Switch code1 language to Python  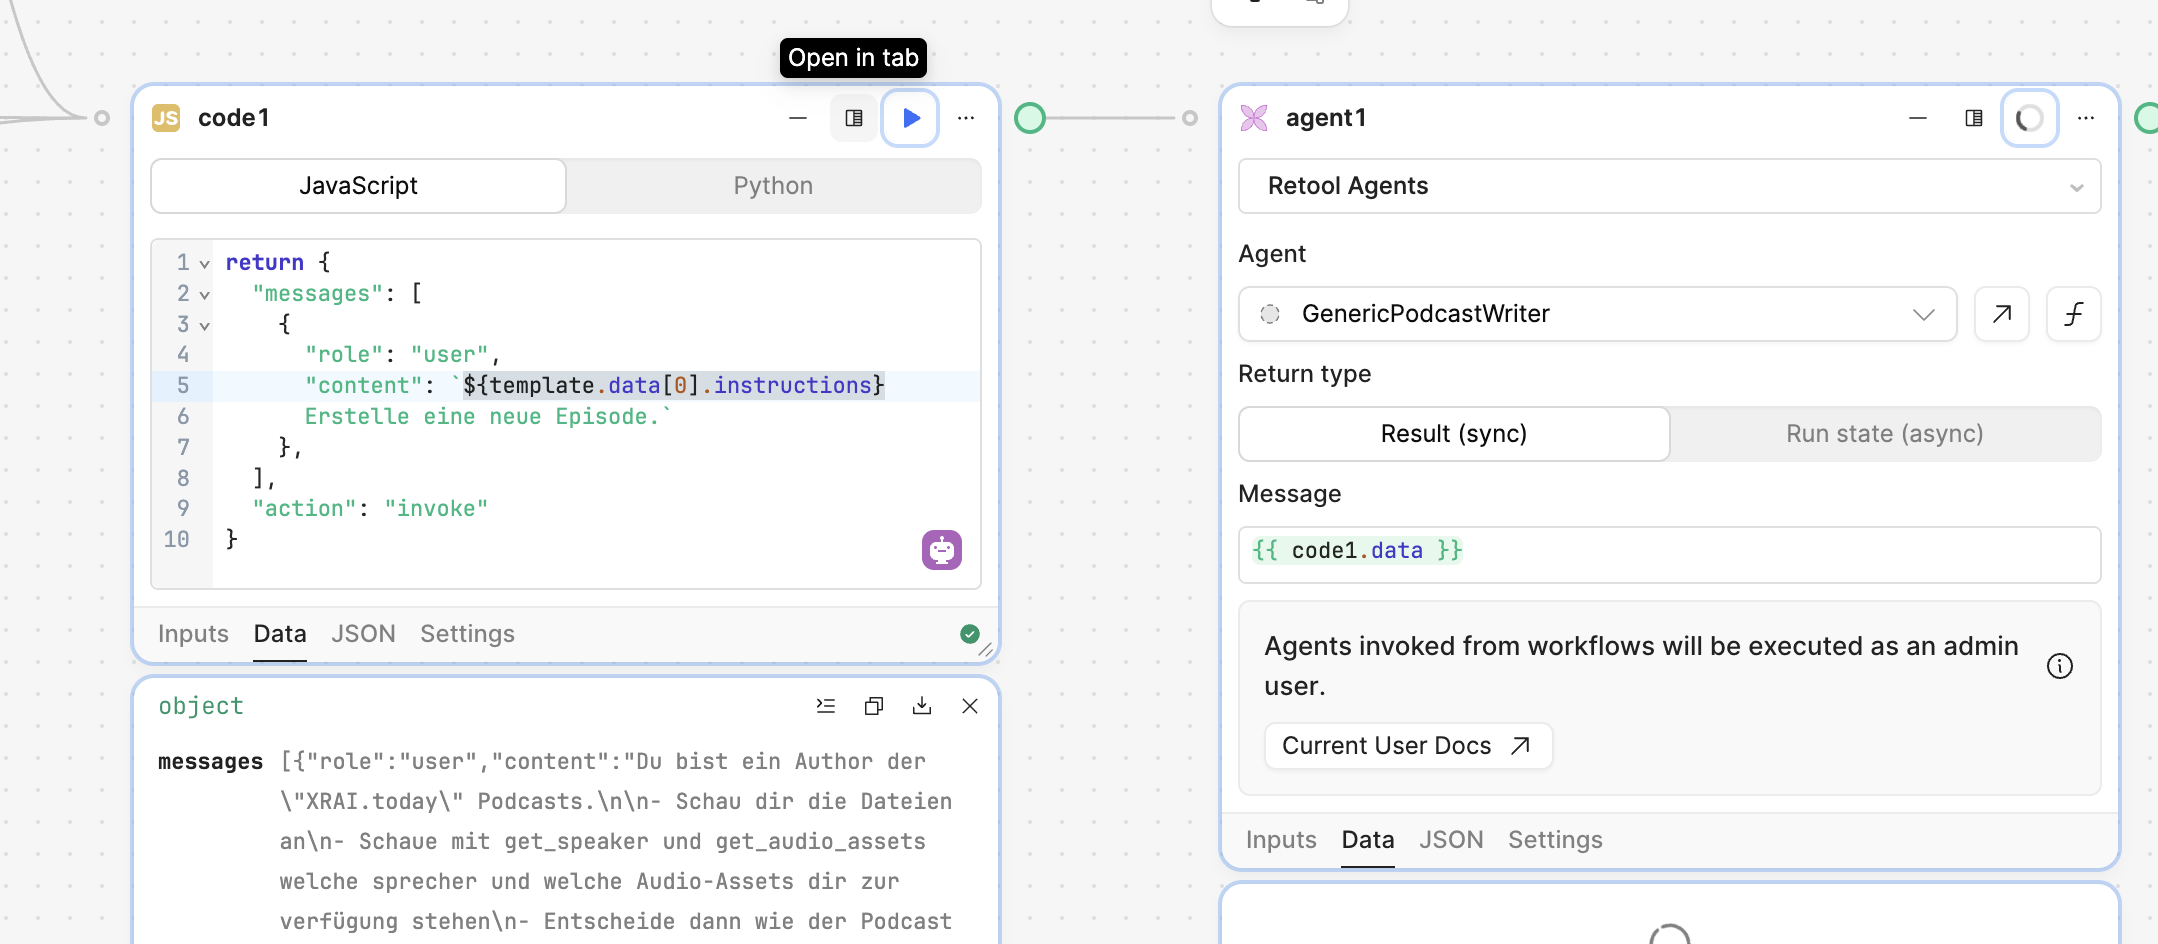(773, 186)
